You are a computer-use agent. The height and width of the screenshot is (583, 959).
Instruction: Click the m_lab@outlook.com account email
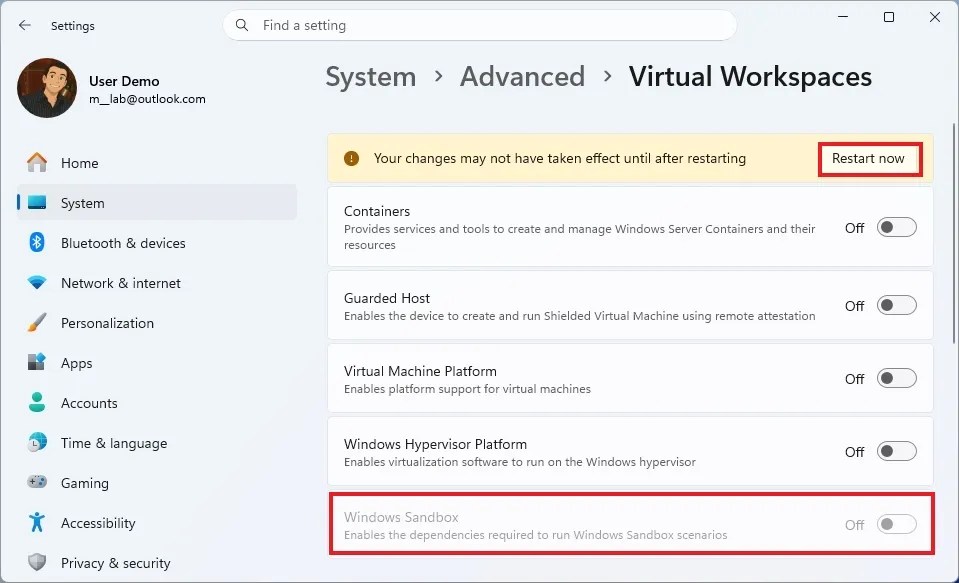click(147, 99)
